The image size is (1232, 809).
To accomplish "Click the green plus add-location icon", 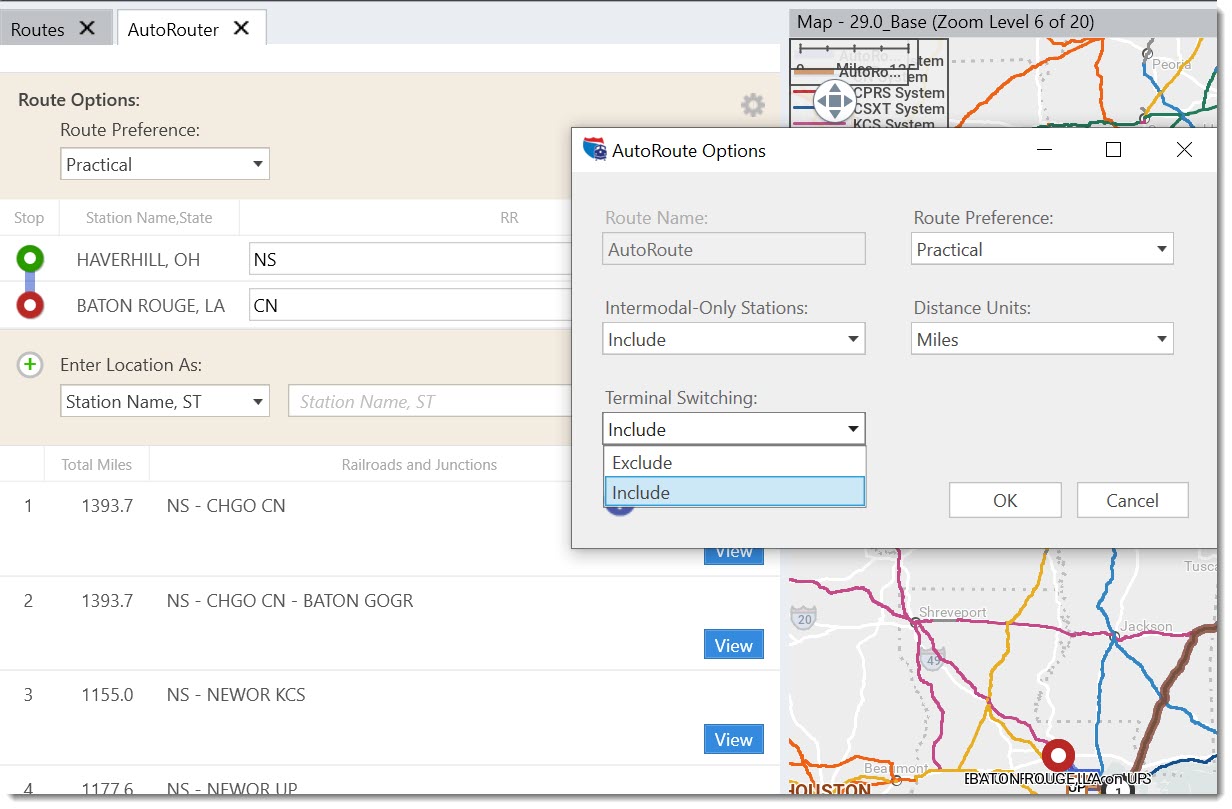I will [x=30, y=365].
